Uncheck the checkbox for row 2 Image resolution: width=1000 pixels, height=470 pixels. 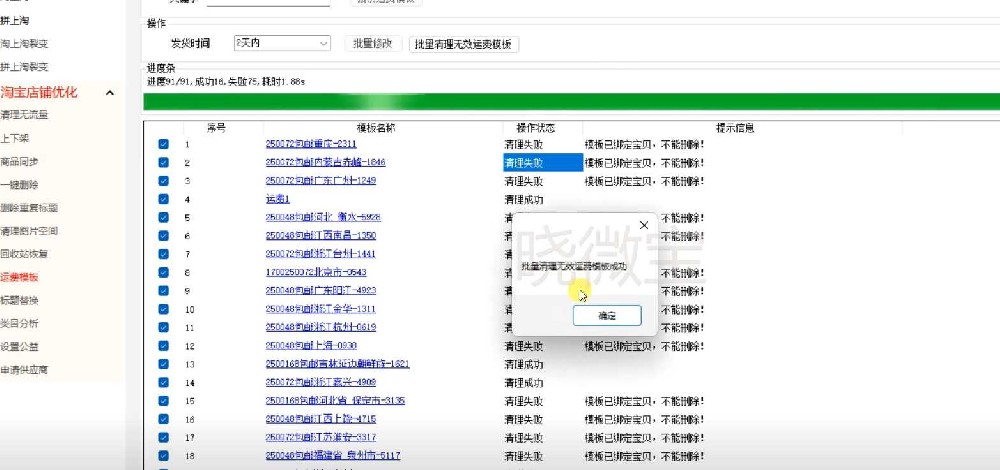click(163, 163)
